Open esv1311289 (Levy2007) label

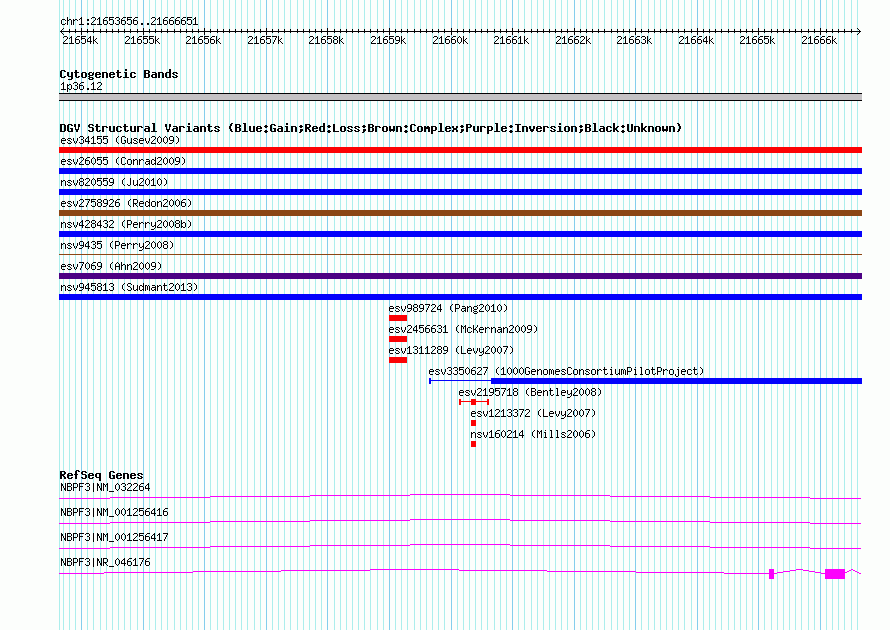click(x=451, y=350)
